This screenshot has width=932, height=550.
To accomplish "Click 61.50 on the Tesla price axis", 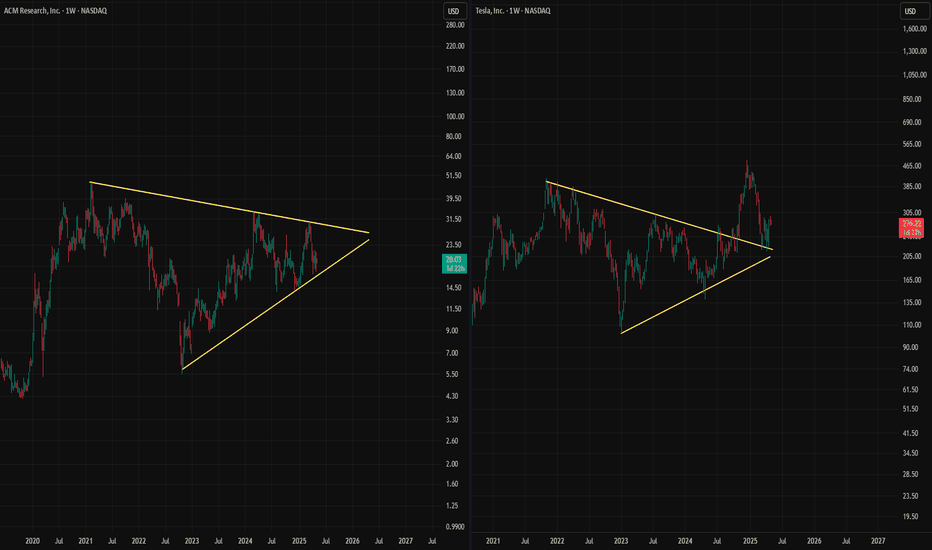I will pyautogui.click(x=910, y=389).
